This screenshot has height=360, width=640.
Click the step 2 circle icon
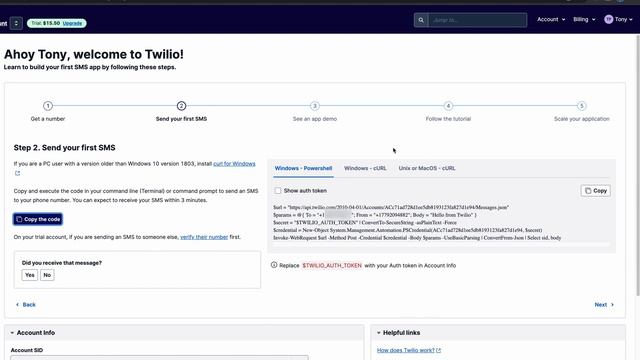click(181, 106)
